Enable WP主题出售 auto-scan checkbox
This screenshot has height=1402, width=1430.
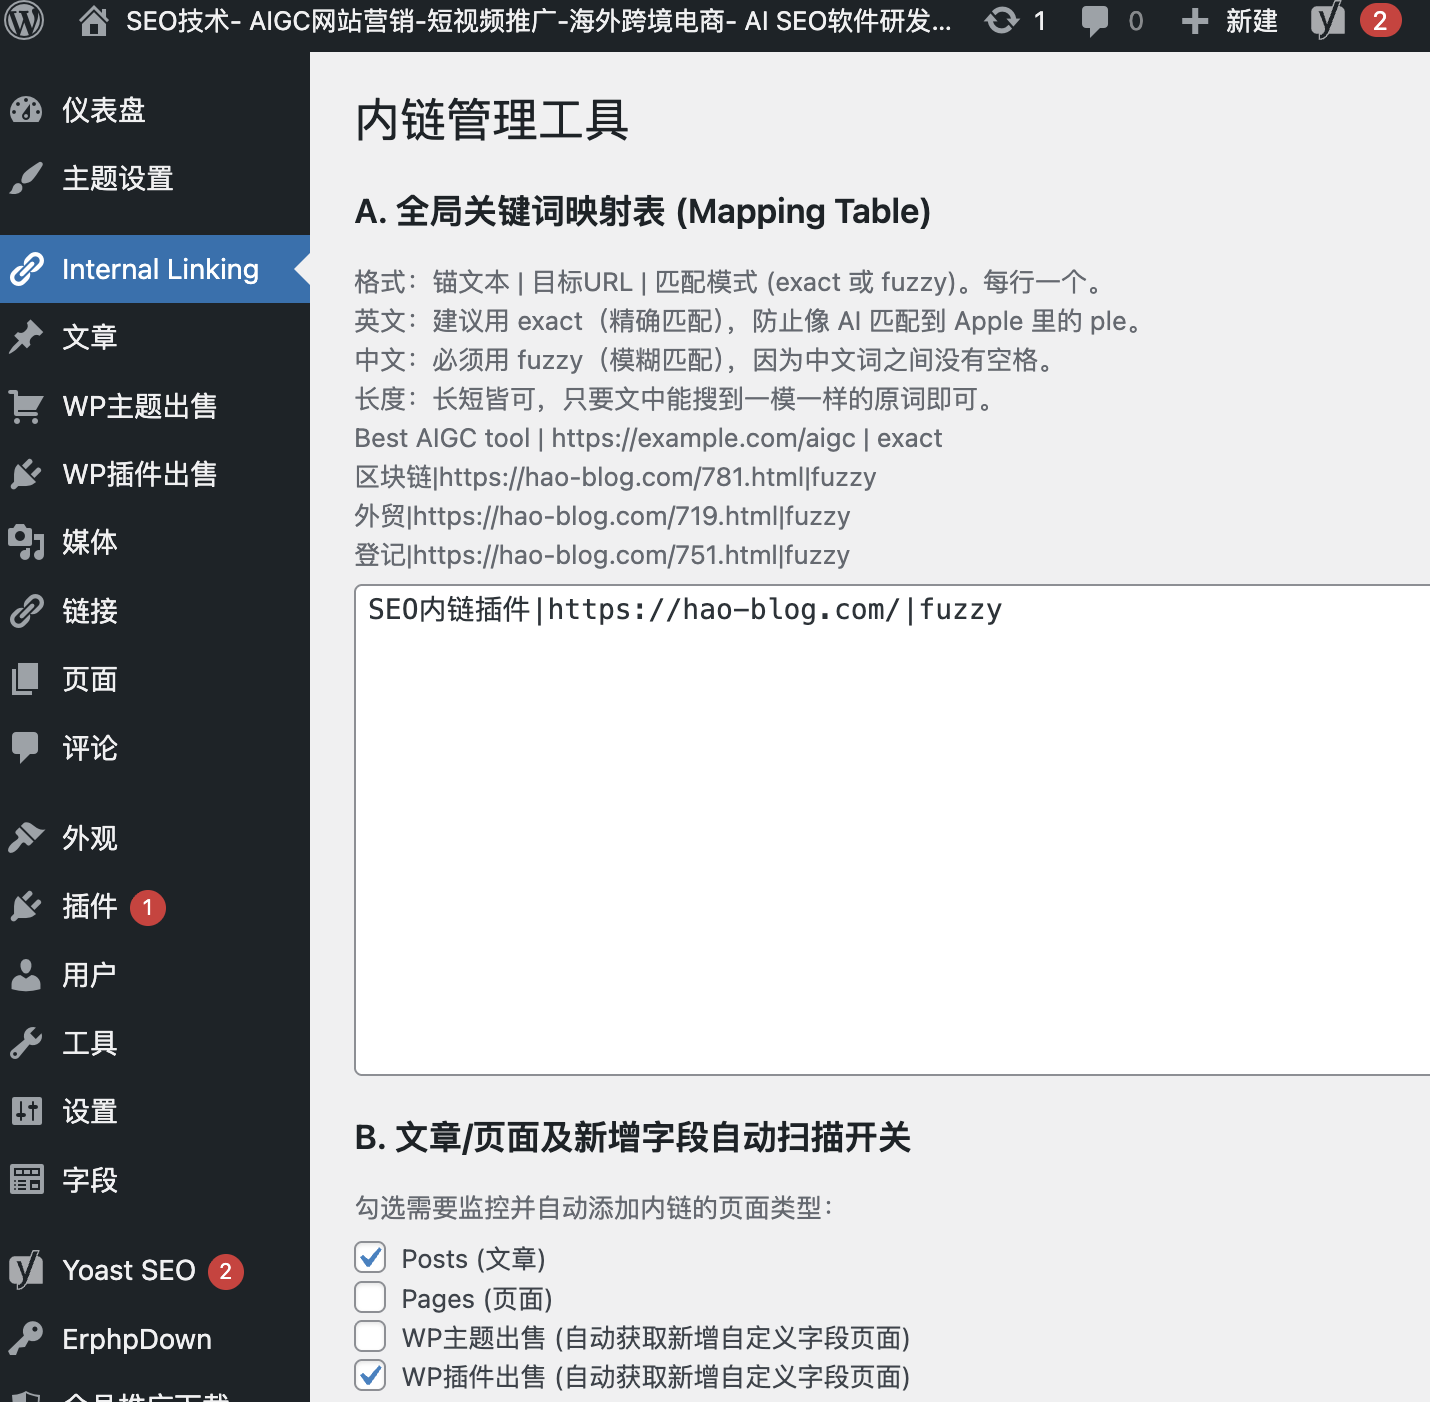(x=370, y=1336)
